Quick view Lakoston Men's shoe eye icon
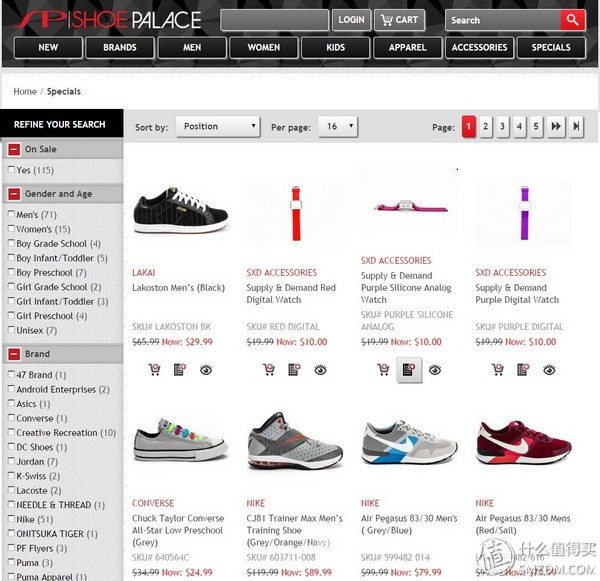The image size is (600, 581). click(x=206, y=370)
